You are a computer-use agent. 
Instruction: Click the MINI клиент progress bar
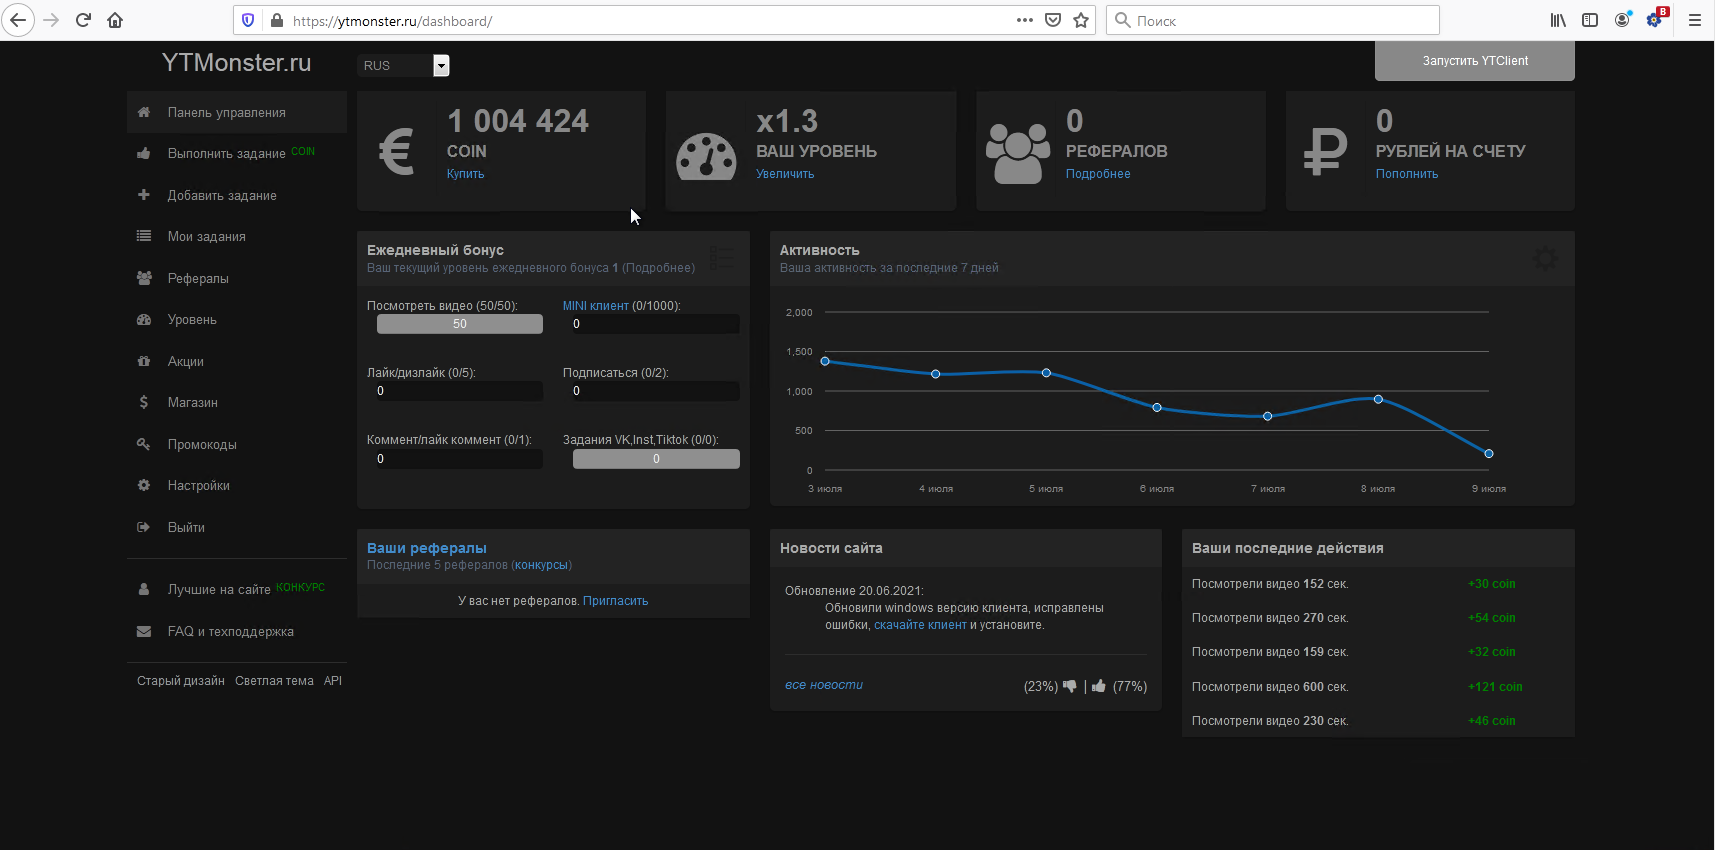pyautogui.click(x=656, y=324)
